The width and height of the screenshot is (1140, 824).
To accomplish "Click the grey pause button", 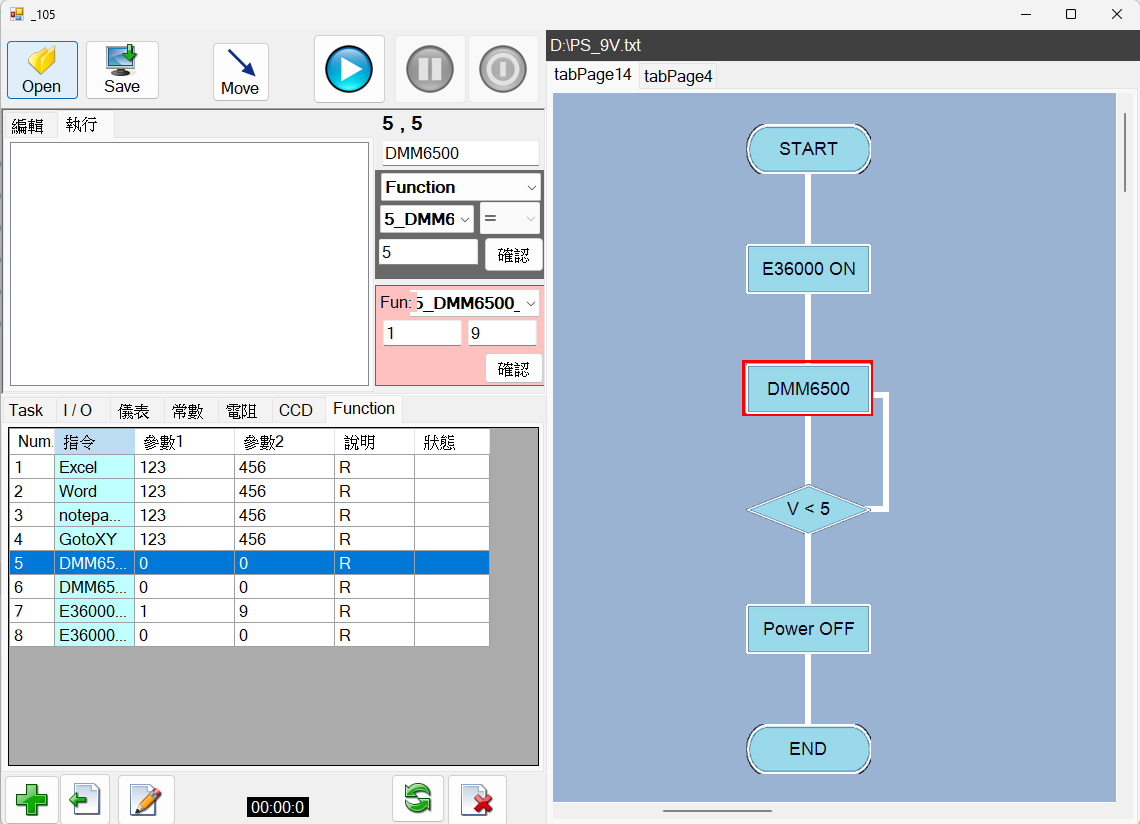I will pyautogui.click(x=430, y=69).
